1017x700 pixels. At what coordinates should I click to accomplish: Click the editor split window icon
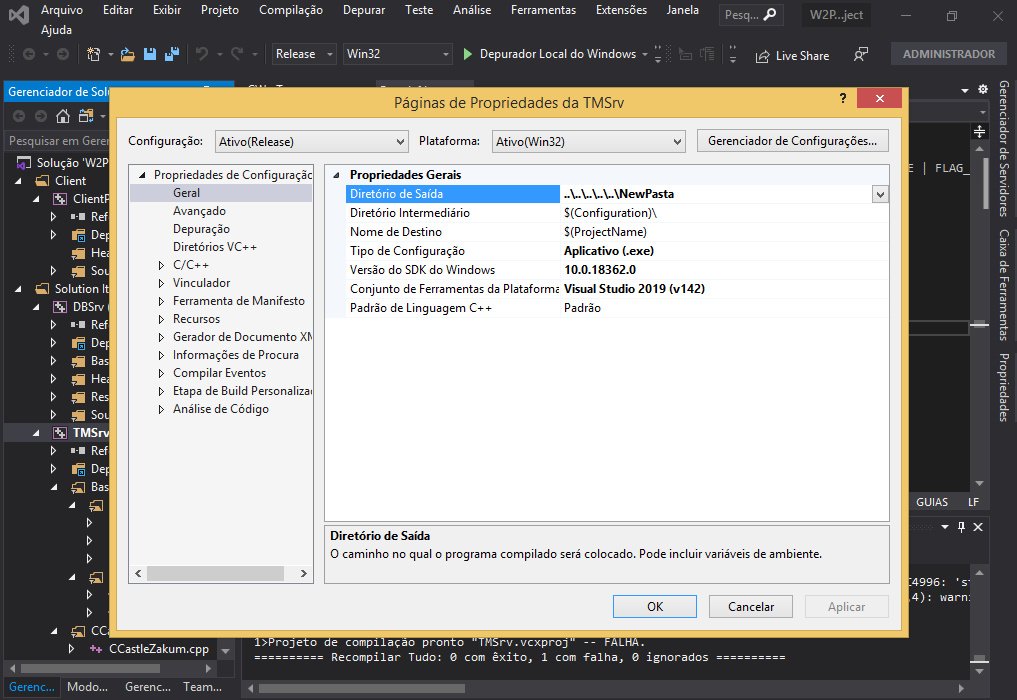[979, 132]
